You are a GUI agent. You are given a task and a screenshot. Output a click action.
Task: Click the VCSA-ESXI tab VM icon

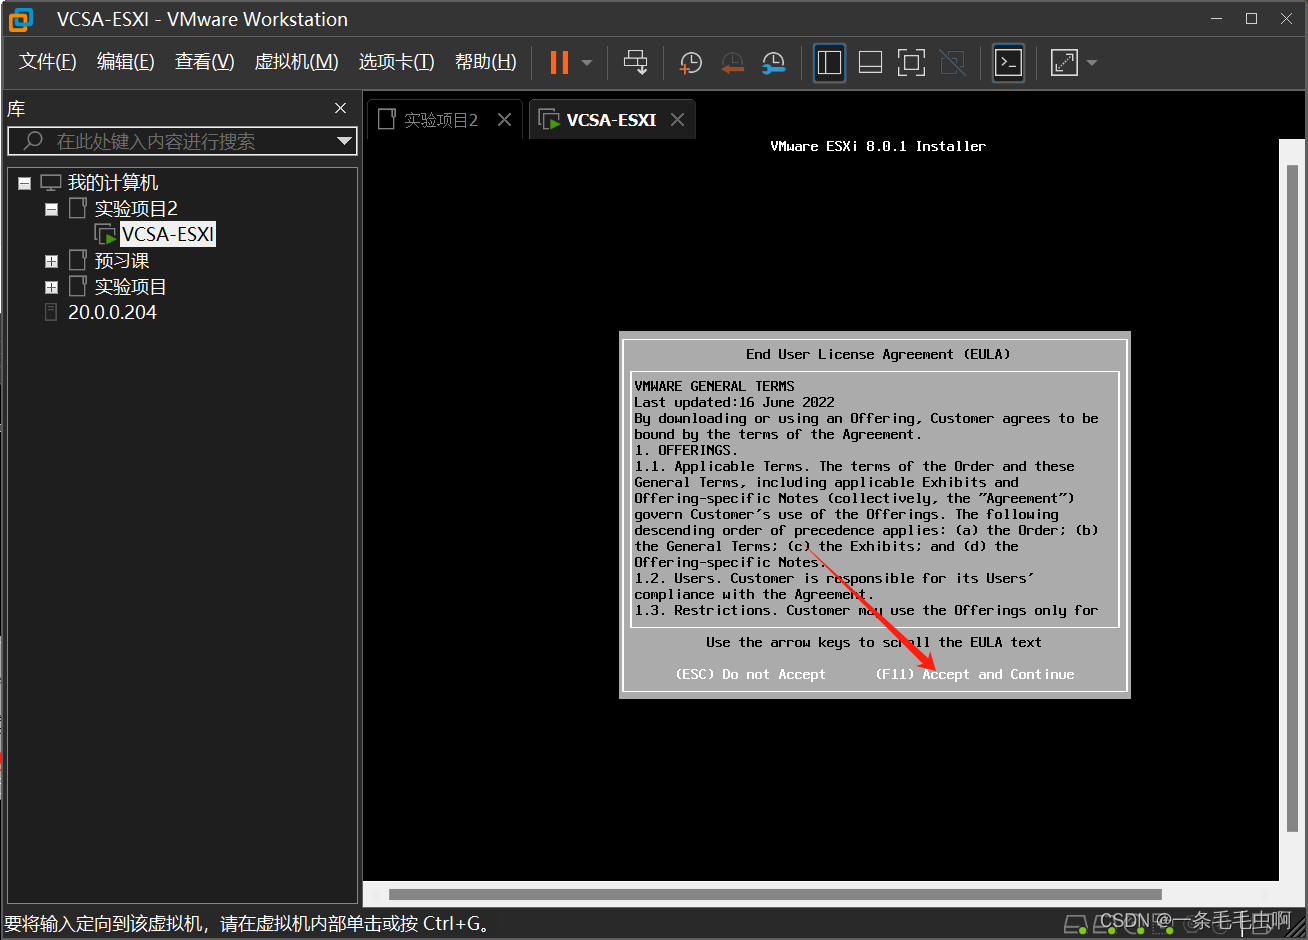pyautogui.click(x=549, y=120)
